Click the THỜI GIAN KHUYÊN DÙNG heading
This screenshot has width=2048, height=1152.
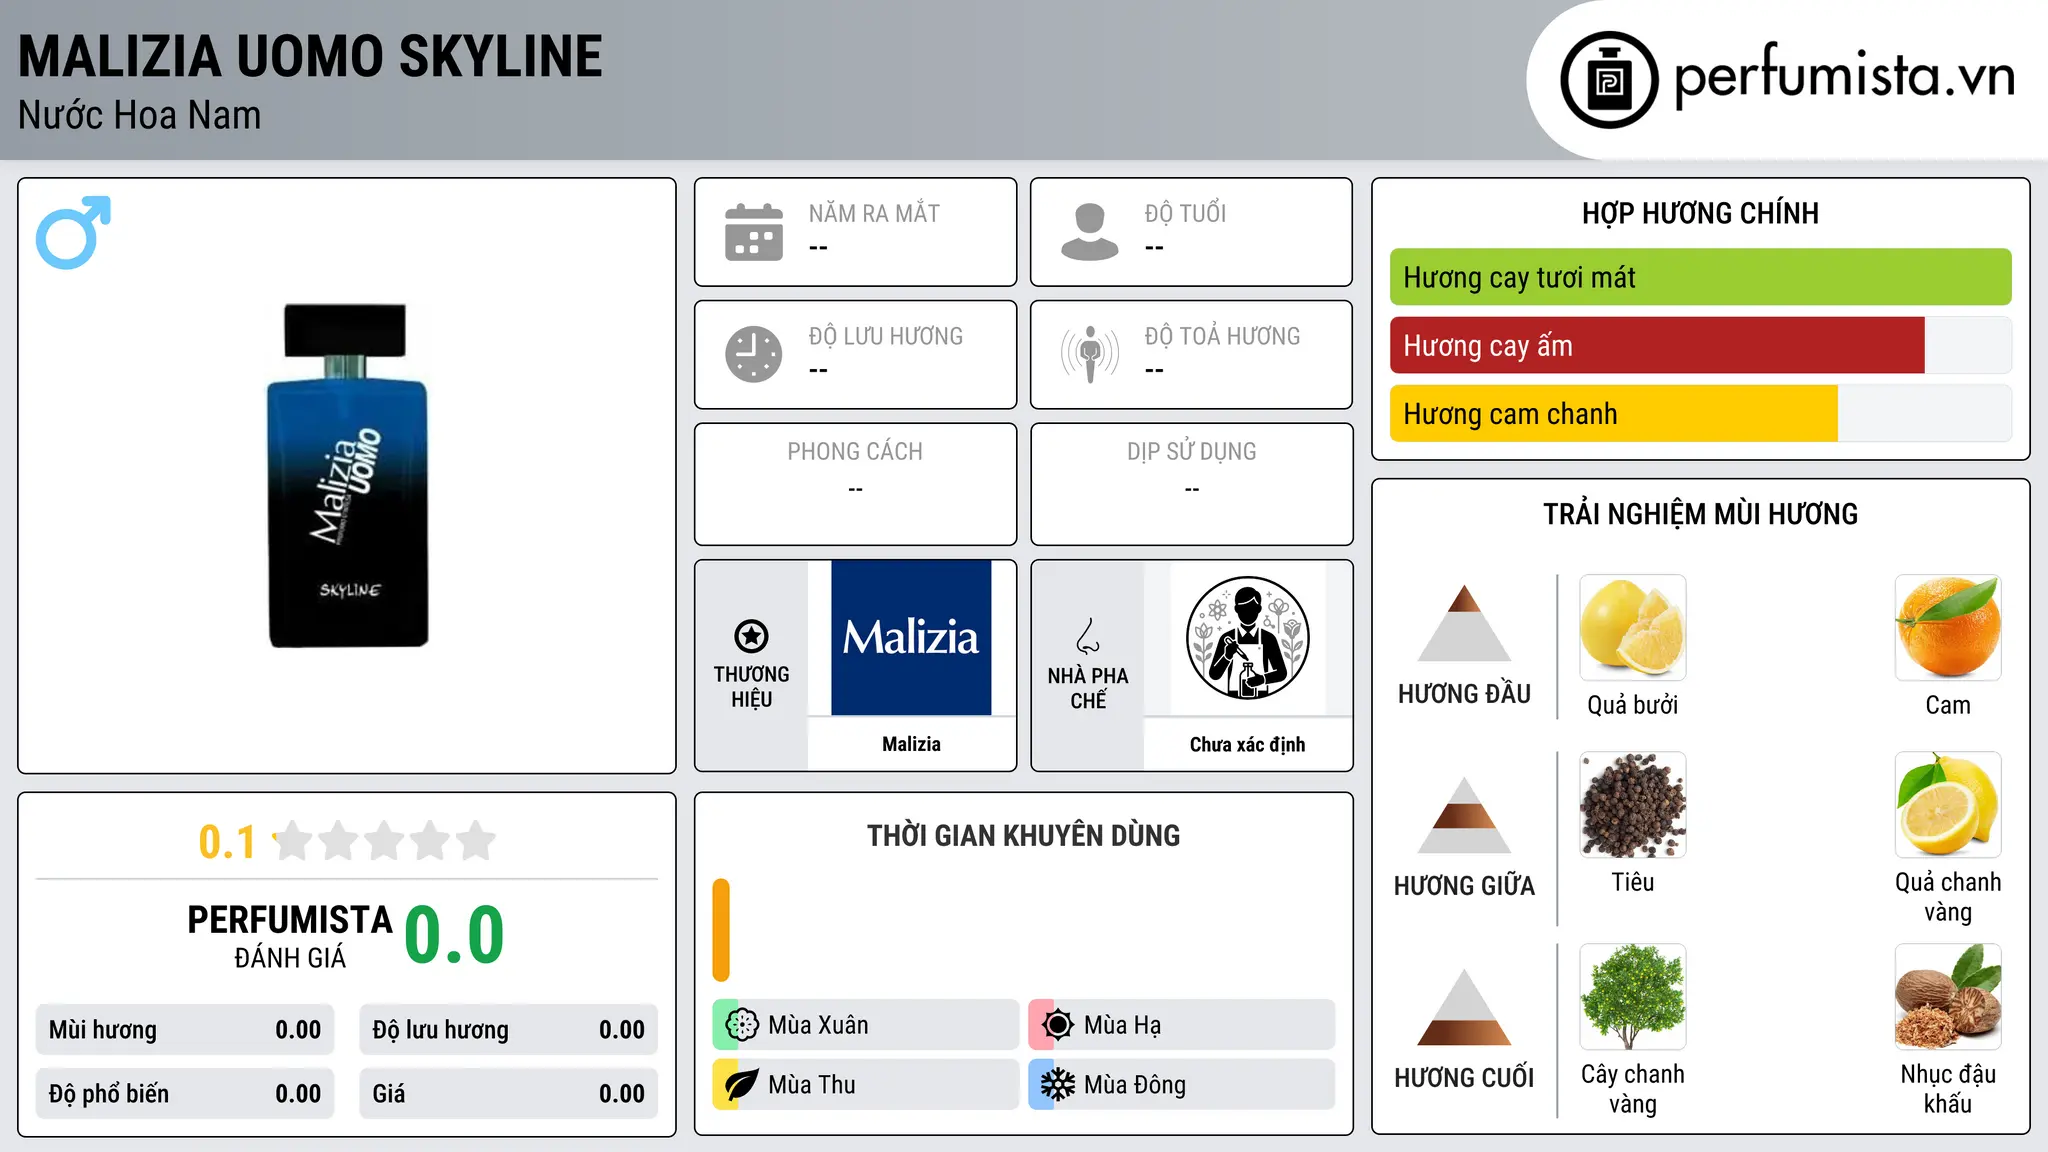1023,835
